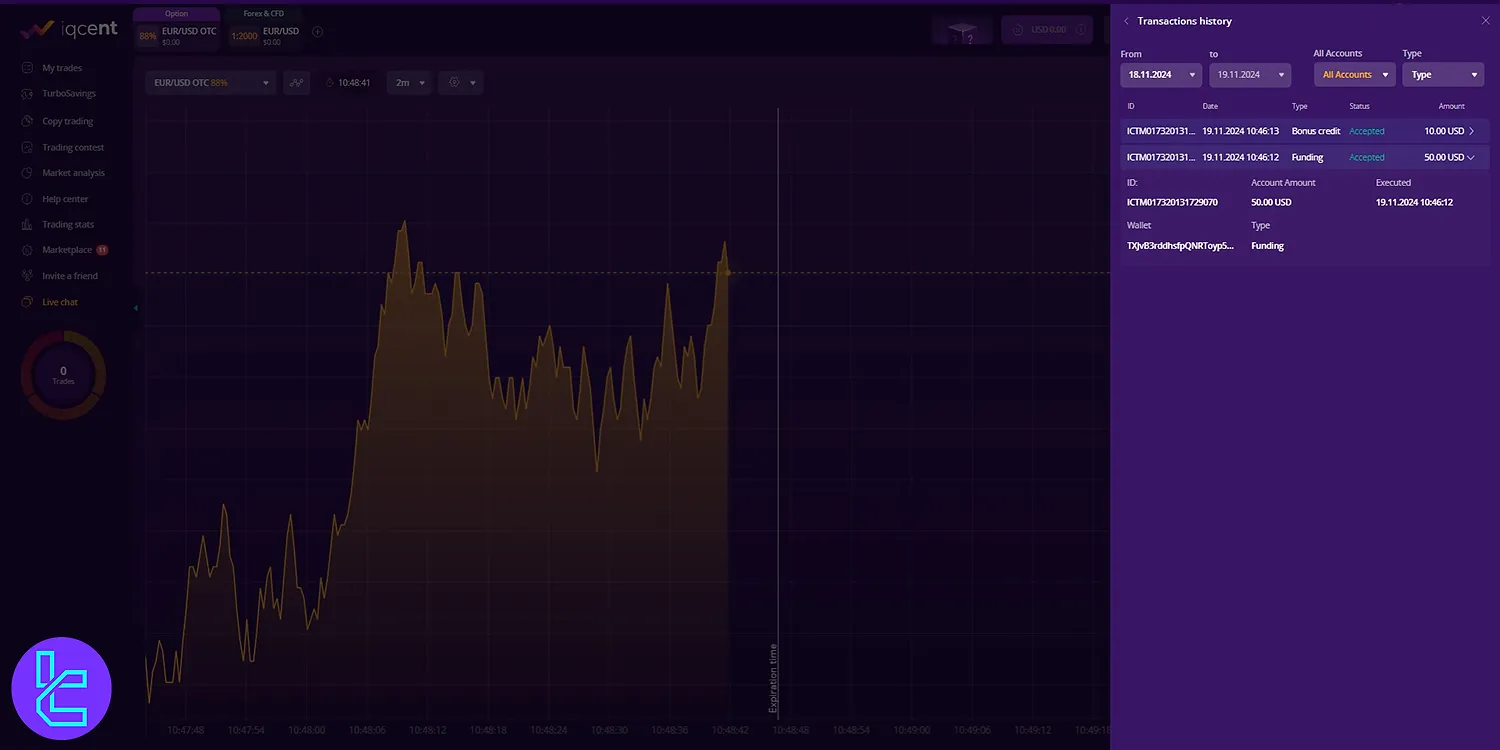
Task: Open the EUR/USD OTC asset dropdown
Action: pos(211,83)
